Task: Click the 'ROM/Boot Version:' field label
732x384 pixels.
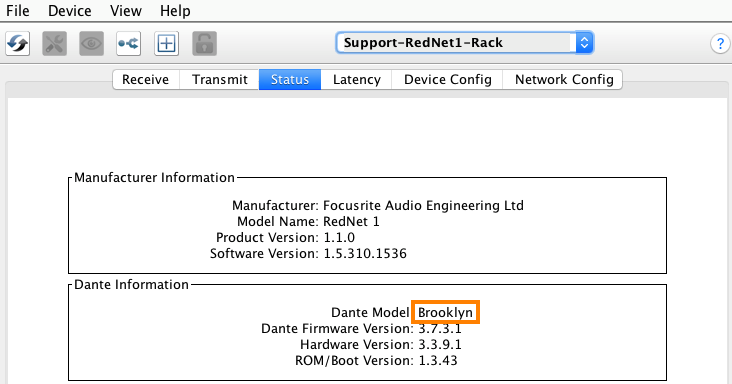Action: [354, 360]
